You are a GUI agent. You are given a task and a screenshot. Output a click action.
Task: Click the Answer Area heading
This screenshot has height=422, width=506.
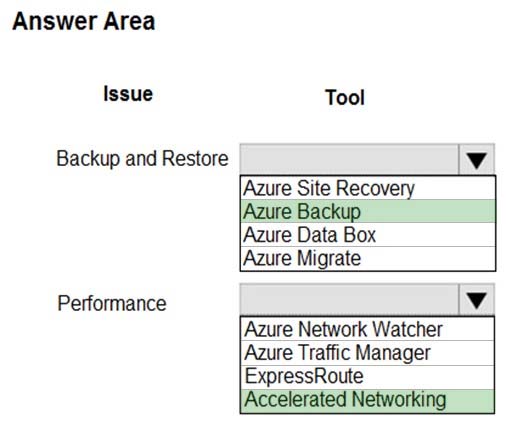[x=84, y=21]
